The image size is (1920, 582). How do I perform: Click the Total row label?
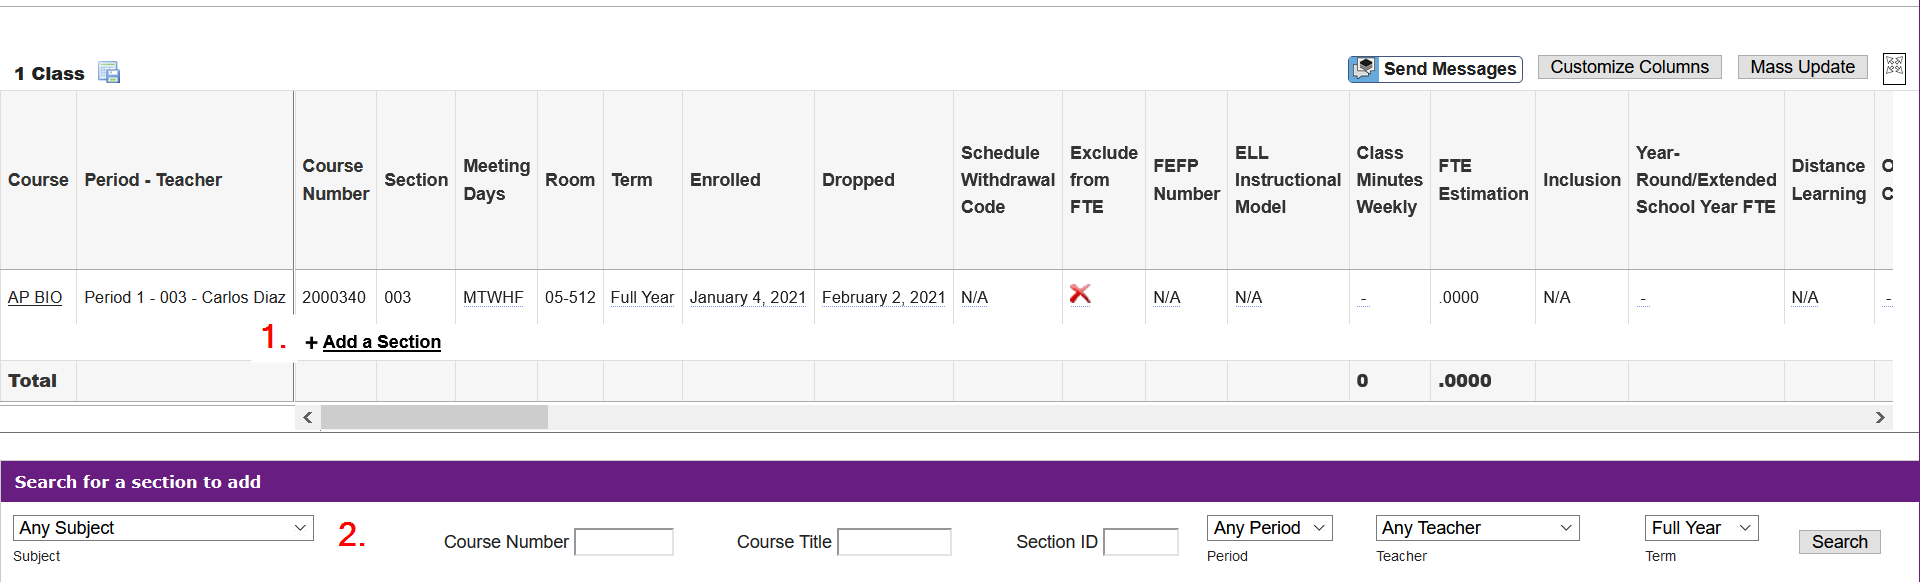tap(32, 380)
